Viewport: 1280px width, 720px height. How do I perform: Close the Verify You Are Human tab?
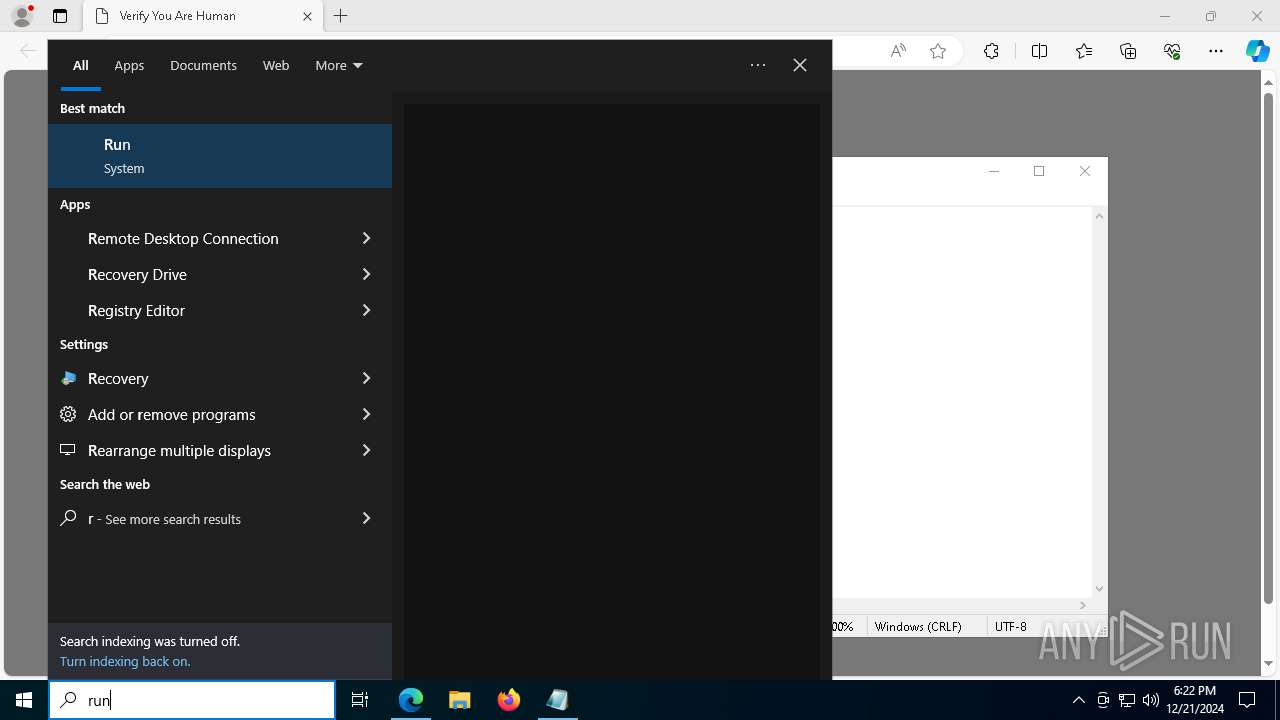[x=307, y=16]
